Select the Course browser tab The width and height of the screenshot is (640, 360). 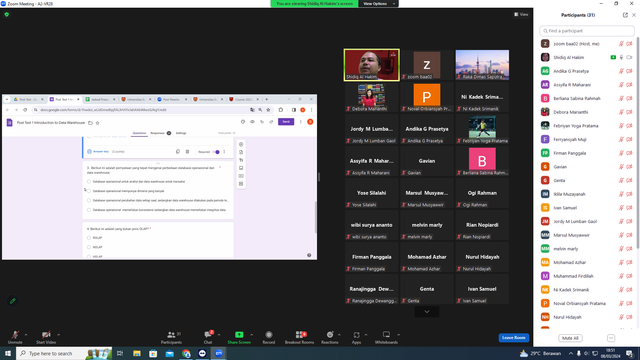[x=244, y=99]
